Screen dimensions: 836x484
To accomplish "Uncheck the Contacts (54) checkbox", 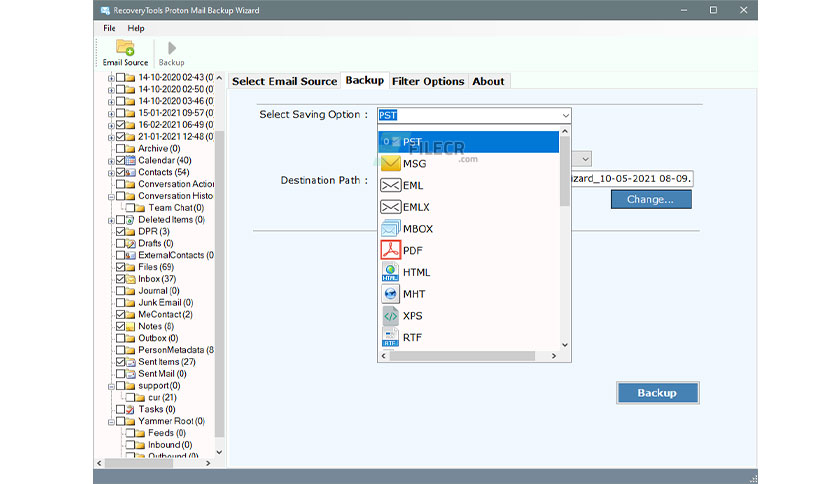I will click(120, 172).
